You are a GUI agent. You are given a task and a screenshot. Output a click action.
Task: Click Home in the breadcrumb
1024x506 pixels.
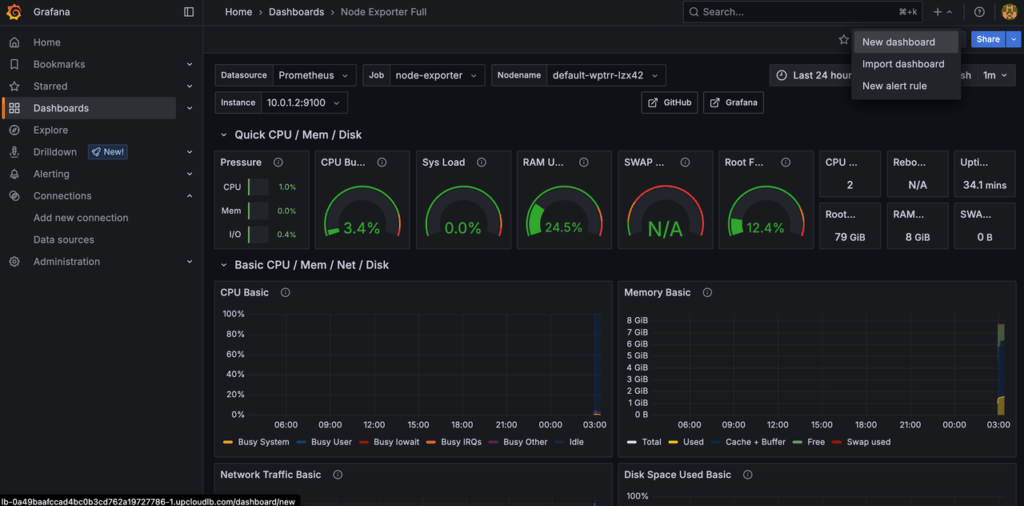point(238,12)
